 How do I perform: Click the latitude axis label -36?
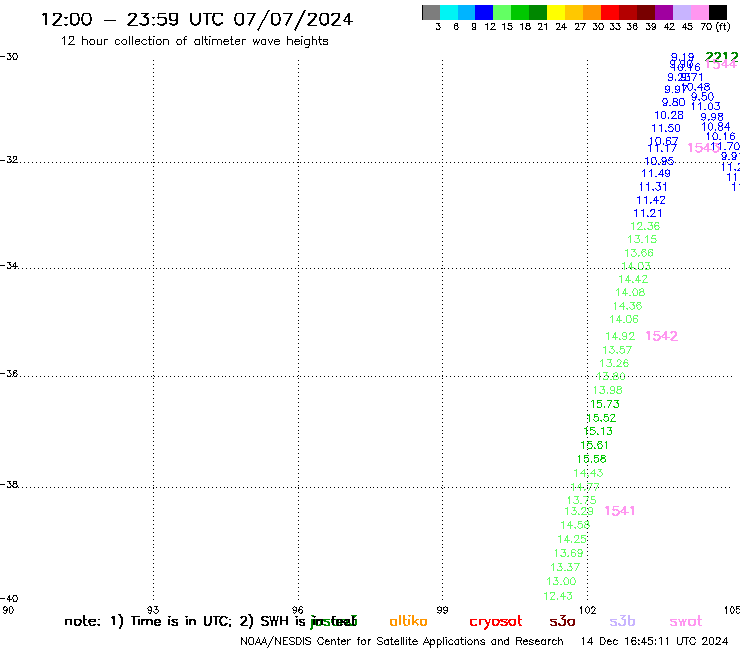point(9,374)
